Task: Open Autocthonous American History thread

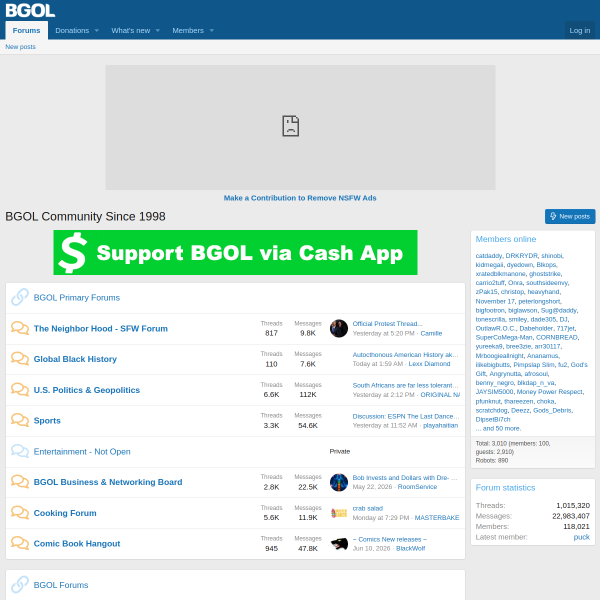Action: tap(405, 355)
